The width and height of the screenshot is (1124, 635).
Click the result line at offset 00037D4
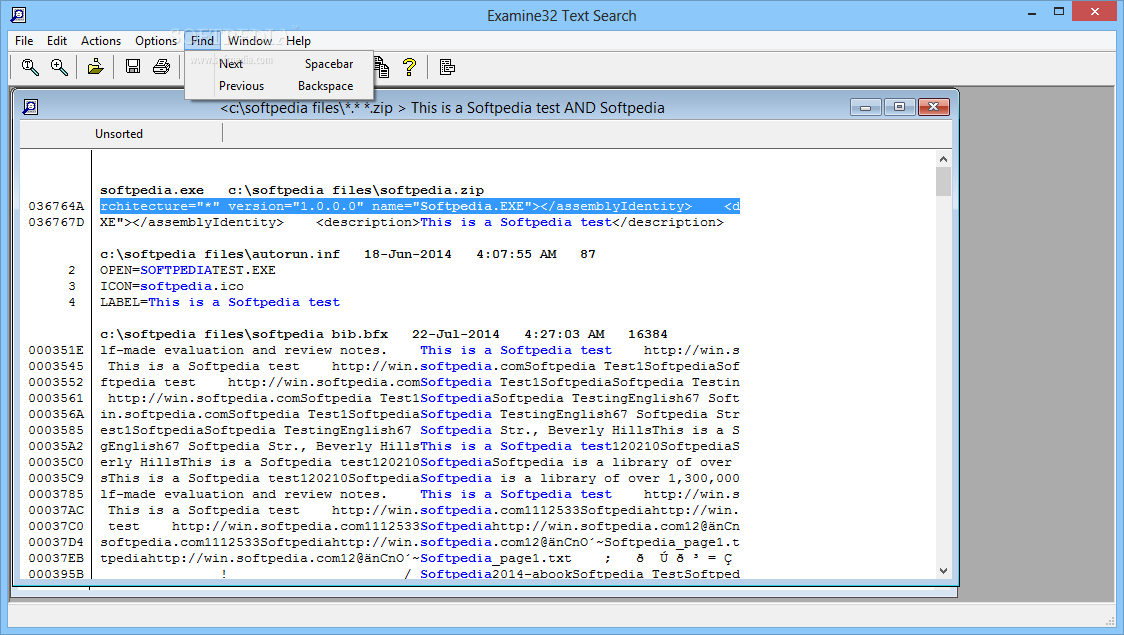tap(419, 543)
